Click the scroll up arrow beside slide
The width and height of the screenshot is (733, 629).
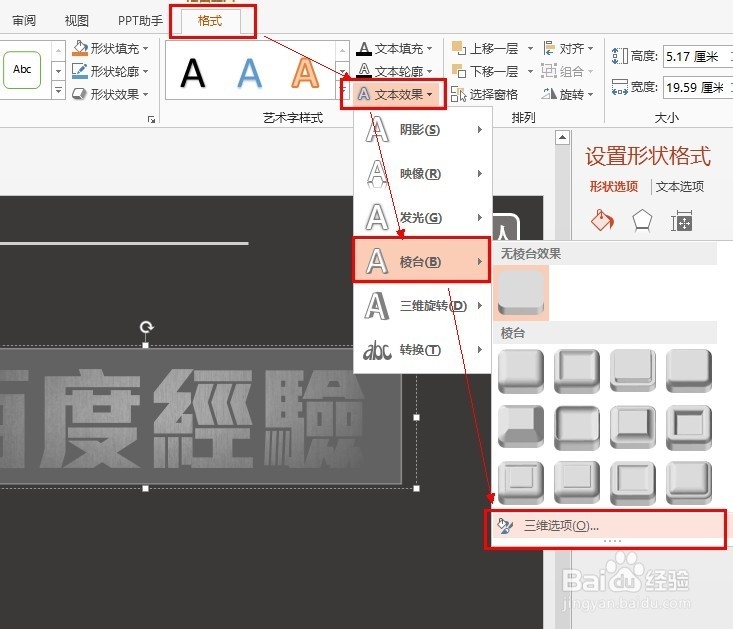point(562,137)
